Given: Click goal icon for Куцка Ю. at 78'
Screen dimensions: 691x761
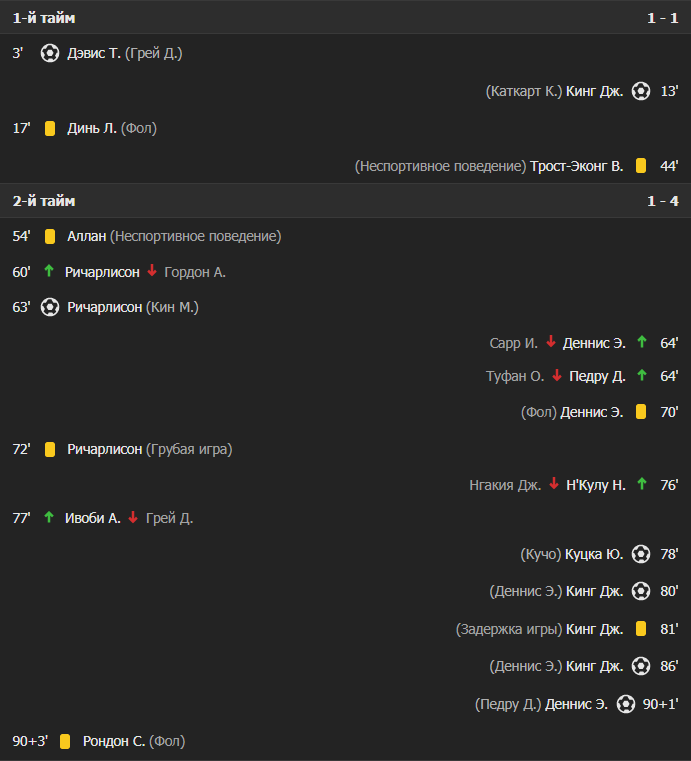Looking at the screenshot, I should coord(641,554).
